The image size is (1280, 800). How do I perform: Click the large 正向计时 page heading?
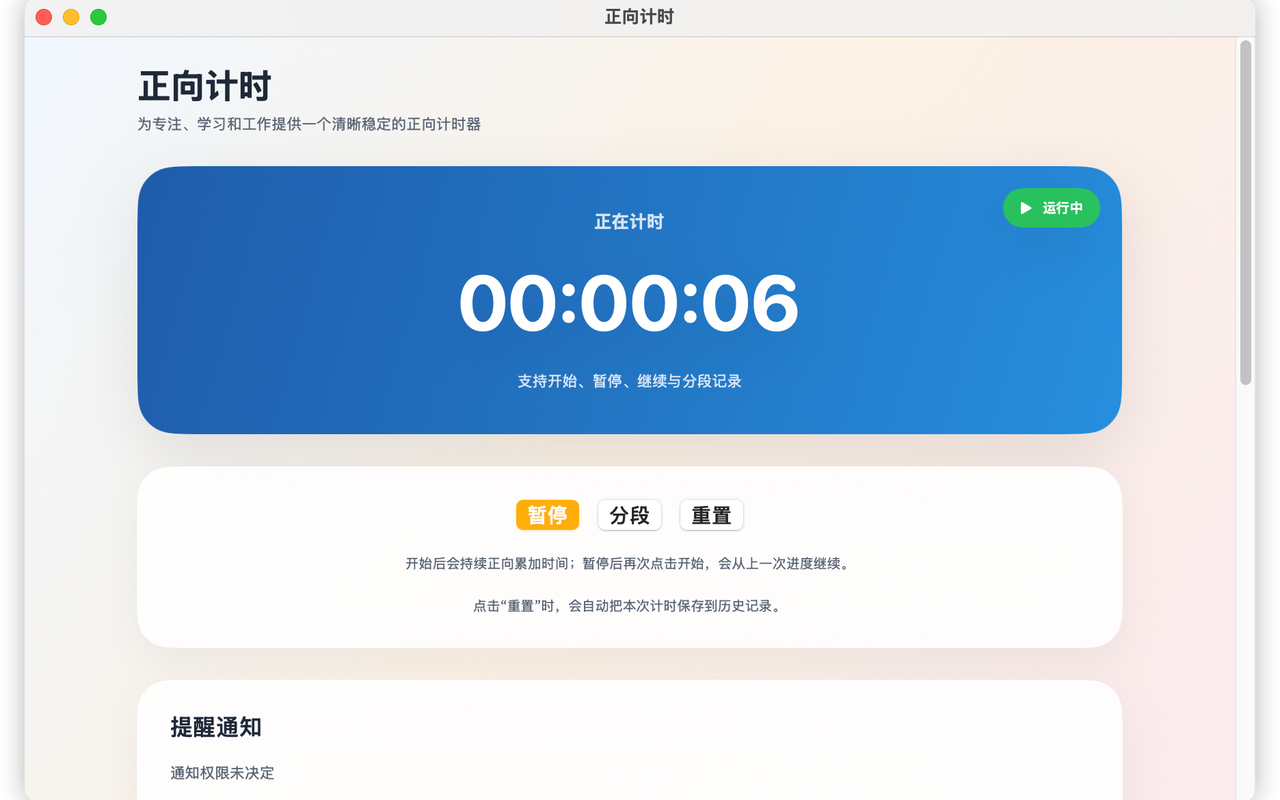[x=205, y=86]
